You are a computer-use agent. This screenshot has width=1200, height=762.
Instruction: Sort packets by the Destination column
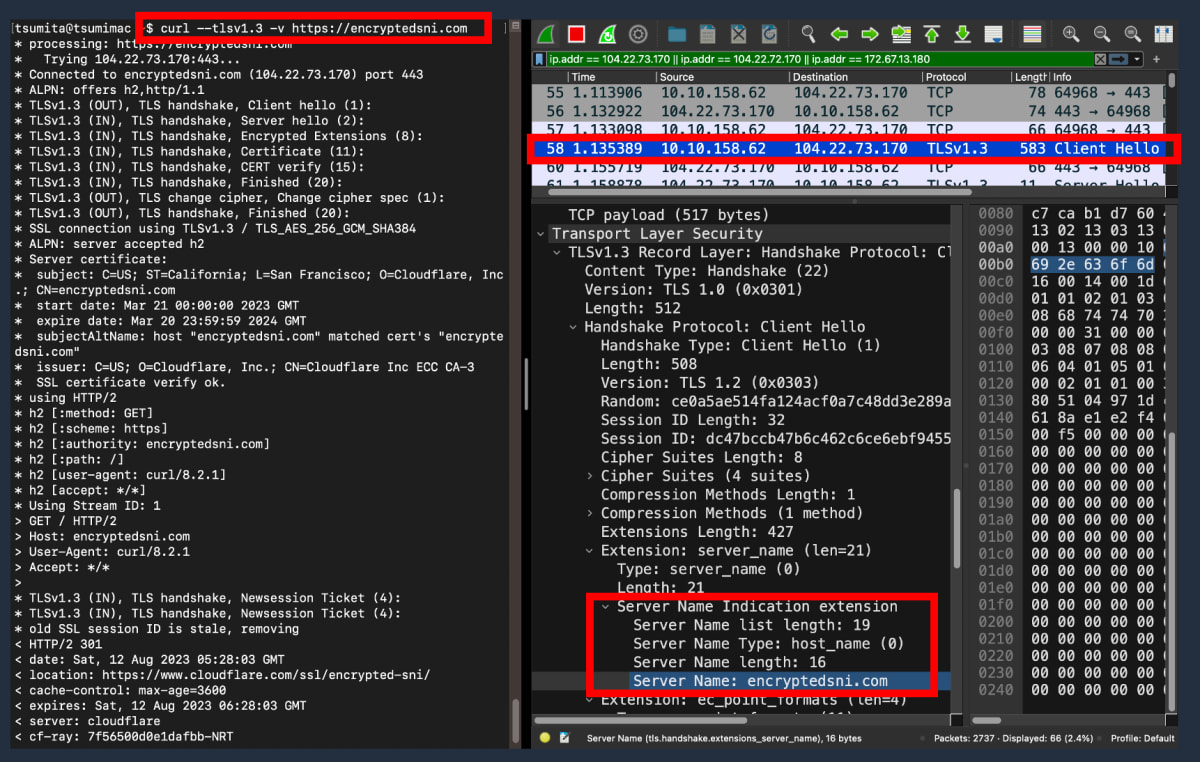pos(855,77)
